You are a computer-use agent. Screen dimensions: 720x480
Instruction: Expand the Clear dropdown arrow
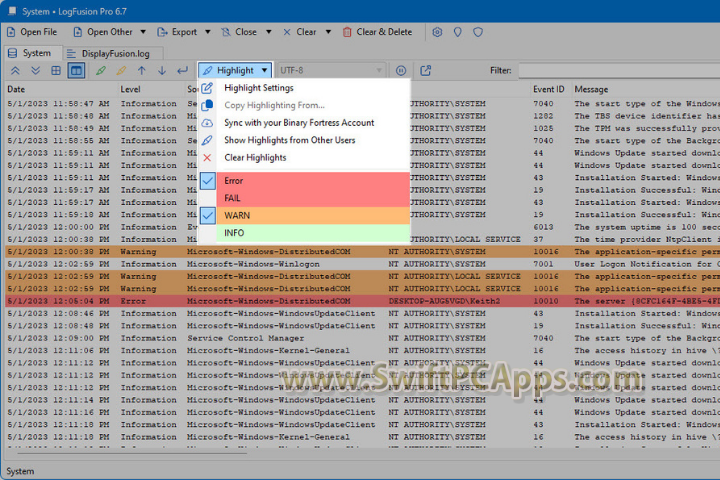[328, 32]
